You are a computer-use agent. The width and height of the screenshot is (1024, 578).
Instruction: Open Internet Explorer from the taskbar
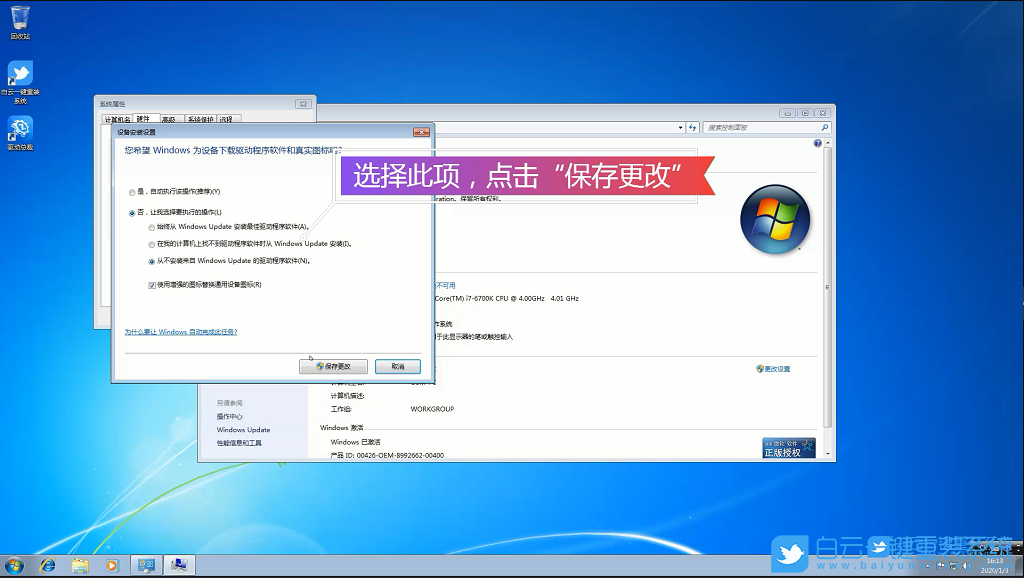pyautogui.click(x=47, y=566)
